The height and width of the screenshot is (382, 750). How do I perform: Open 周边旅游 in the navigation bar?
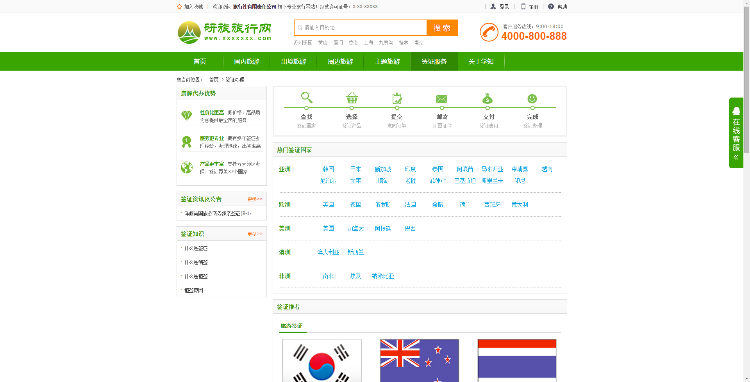pos(340,61)
